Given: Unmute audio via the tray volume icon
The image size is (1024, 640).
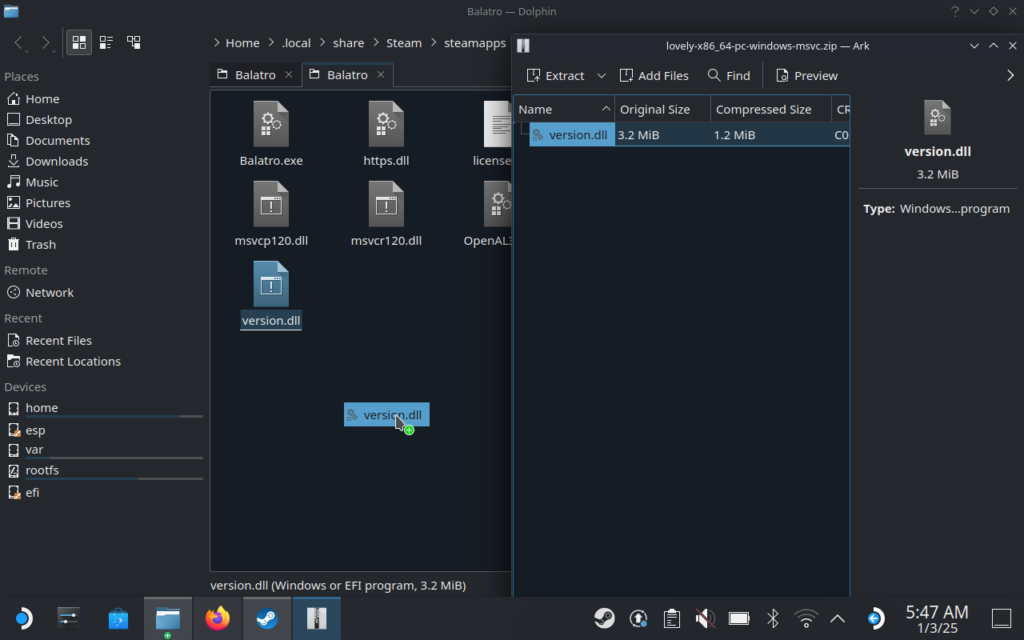Looking at the screenshot, I should (x=705, y=618).
